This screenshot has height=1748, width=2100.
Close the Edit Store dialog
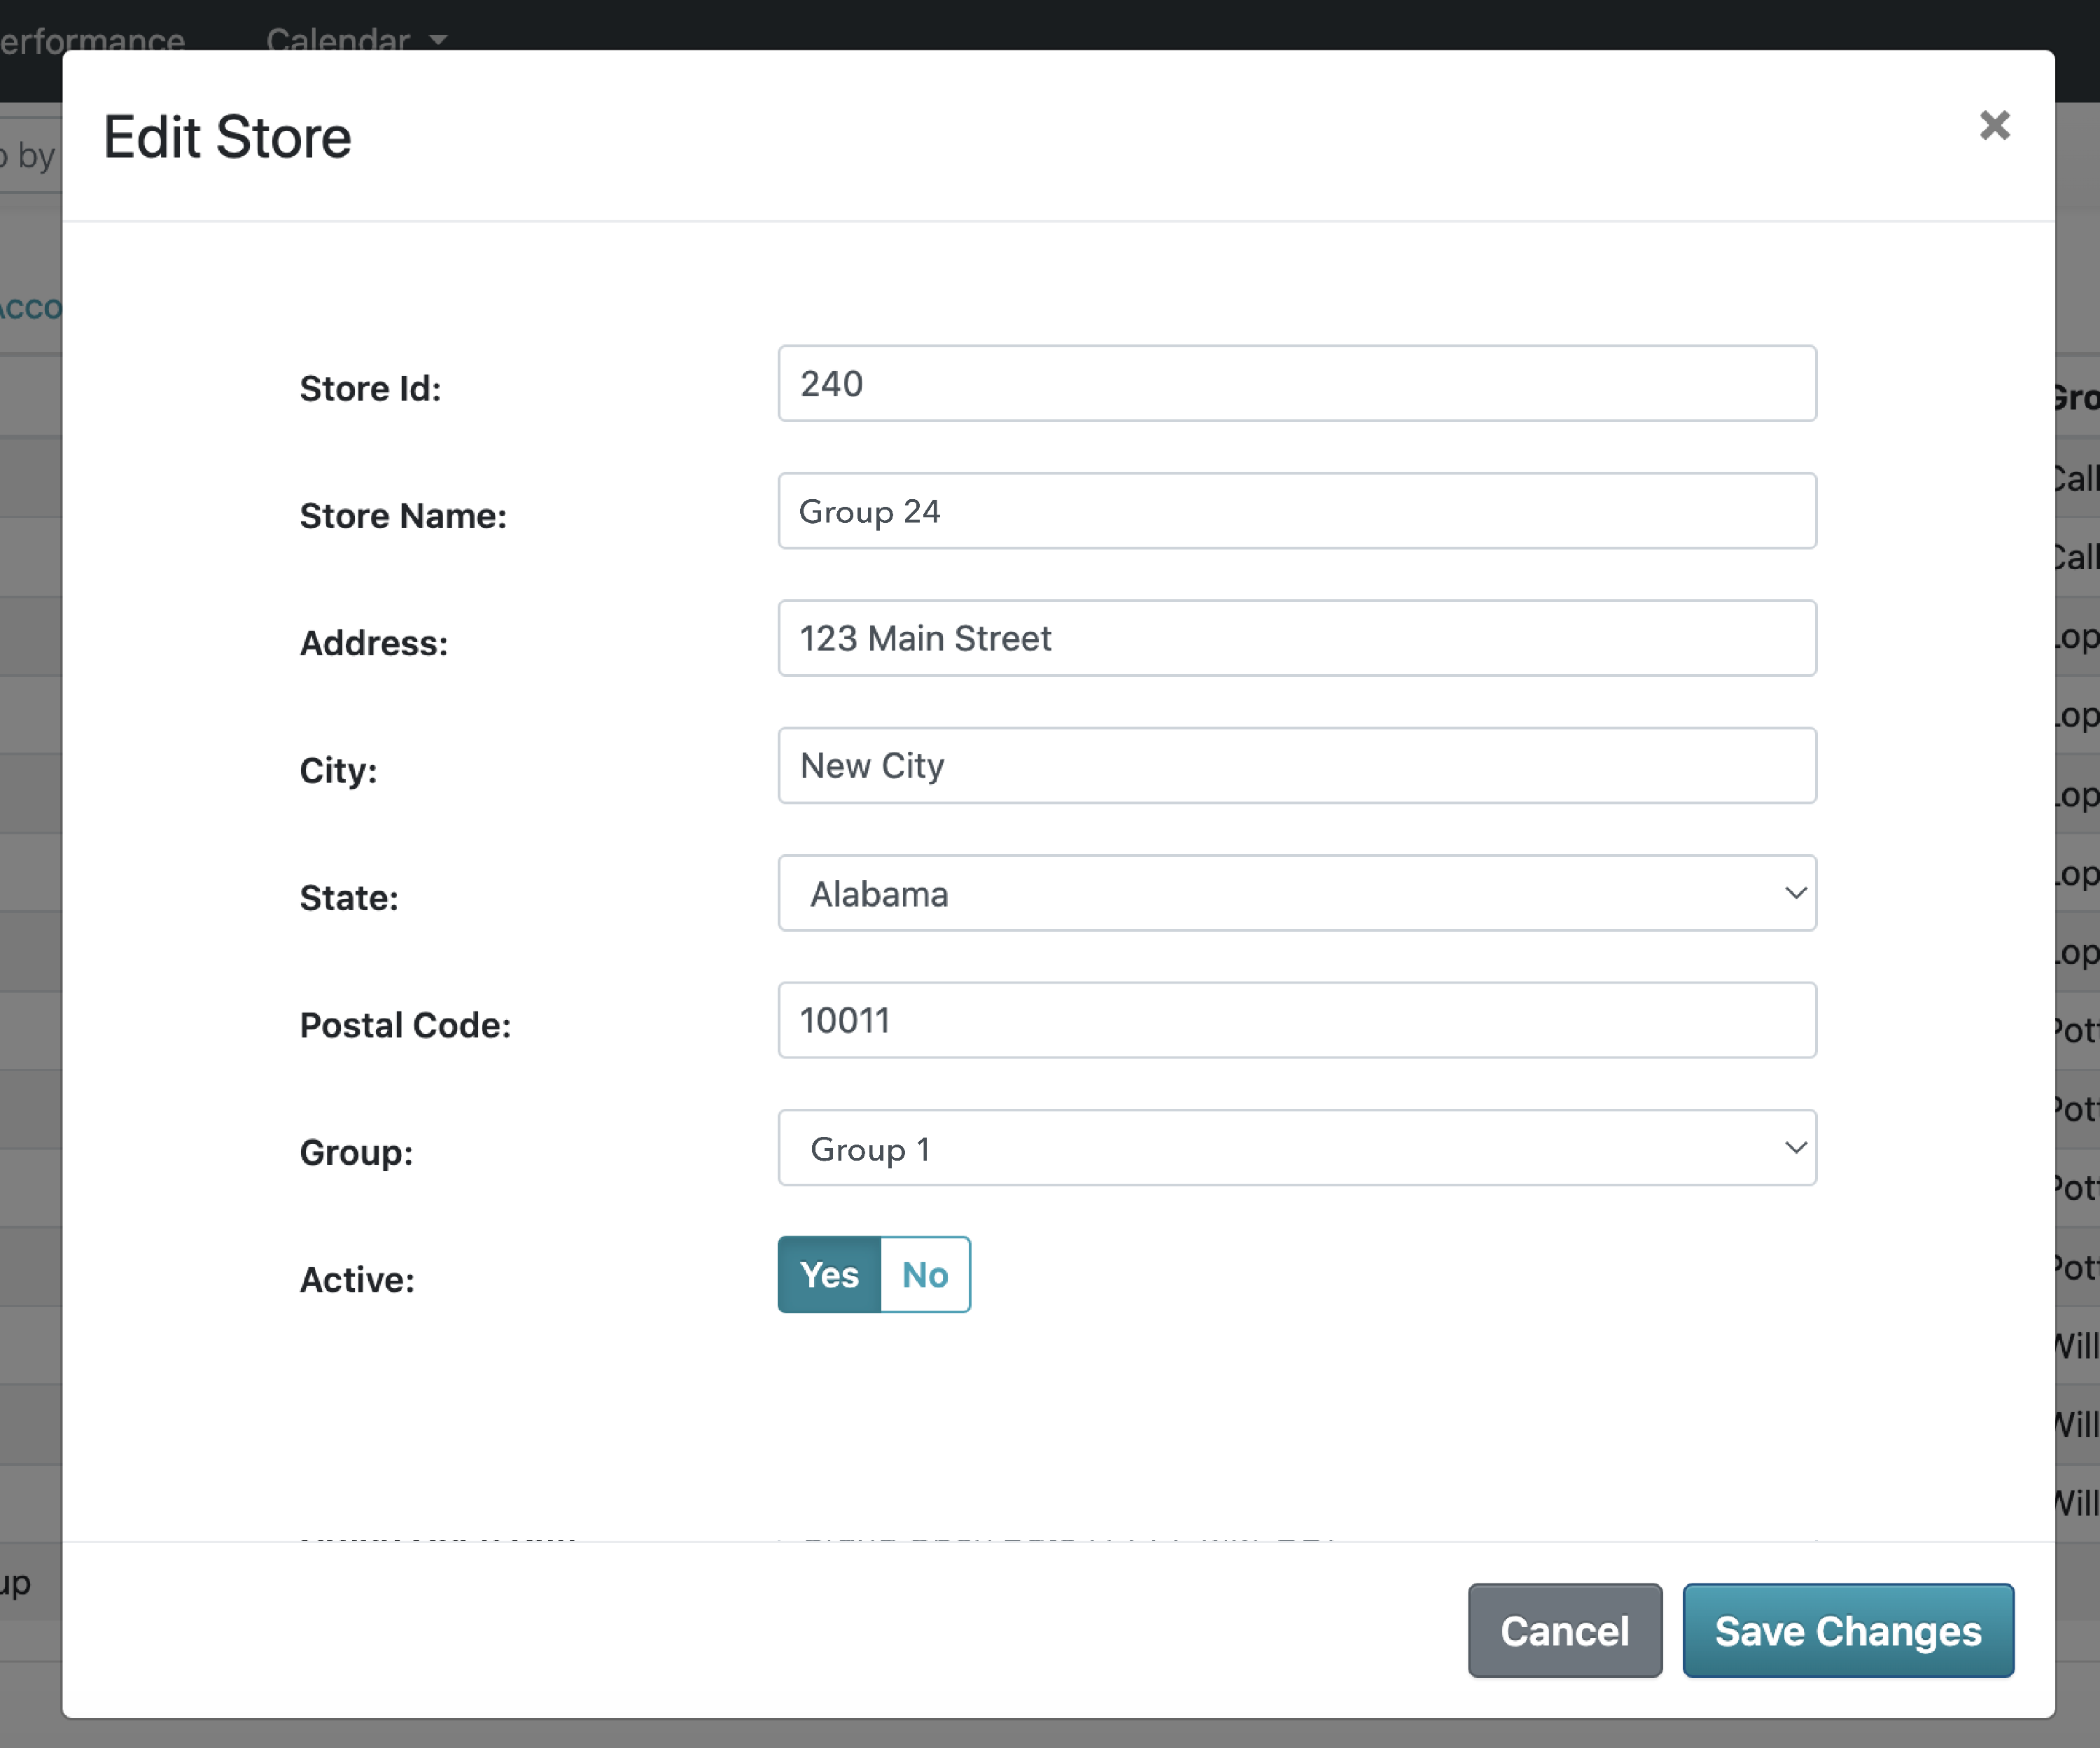click(1994, 124)
